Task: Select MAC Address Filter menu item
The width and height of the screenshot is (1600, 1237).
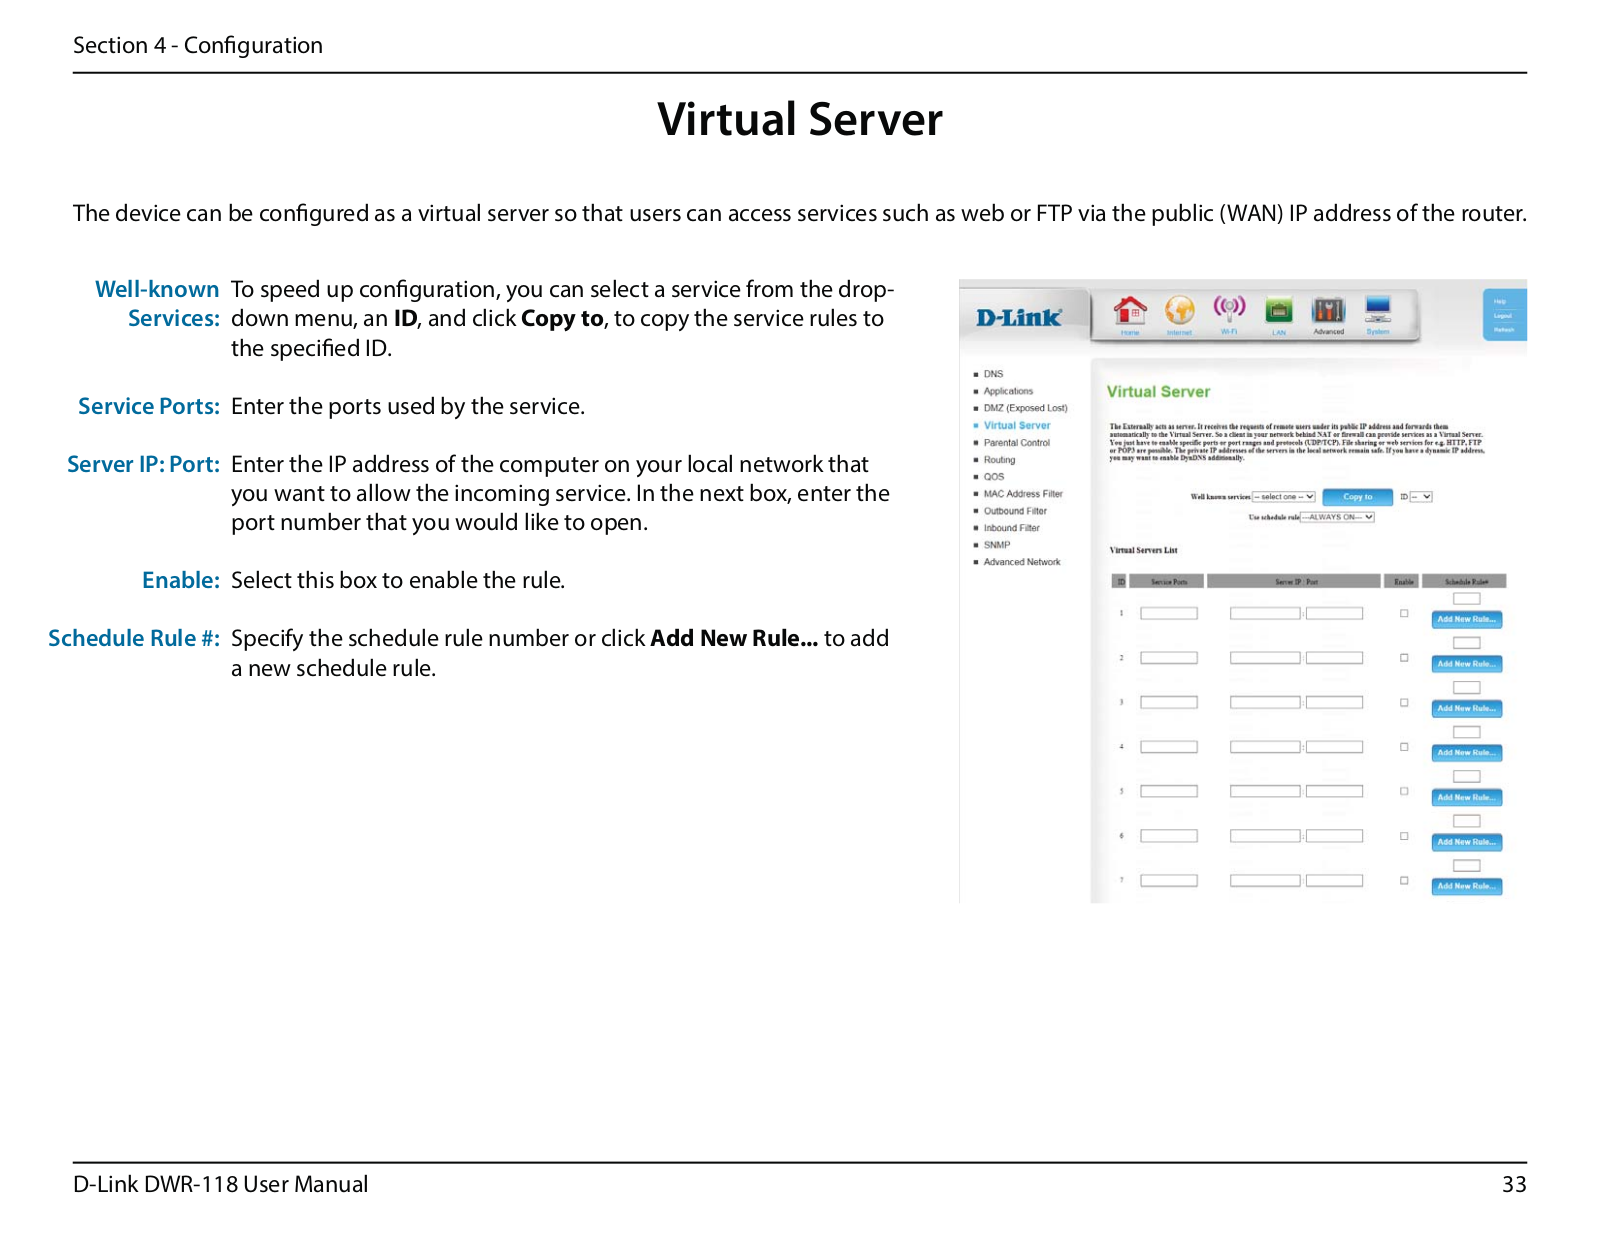Action: [x=1023, y=494]
